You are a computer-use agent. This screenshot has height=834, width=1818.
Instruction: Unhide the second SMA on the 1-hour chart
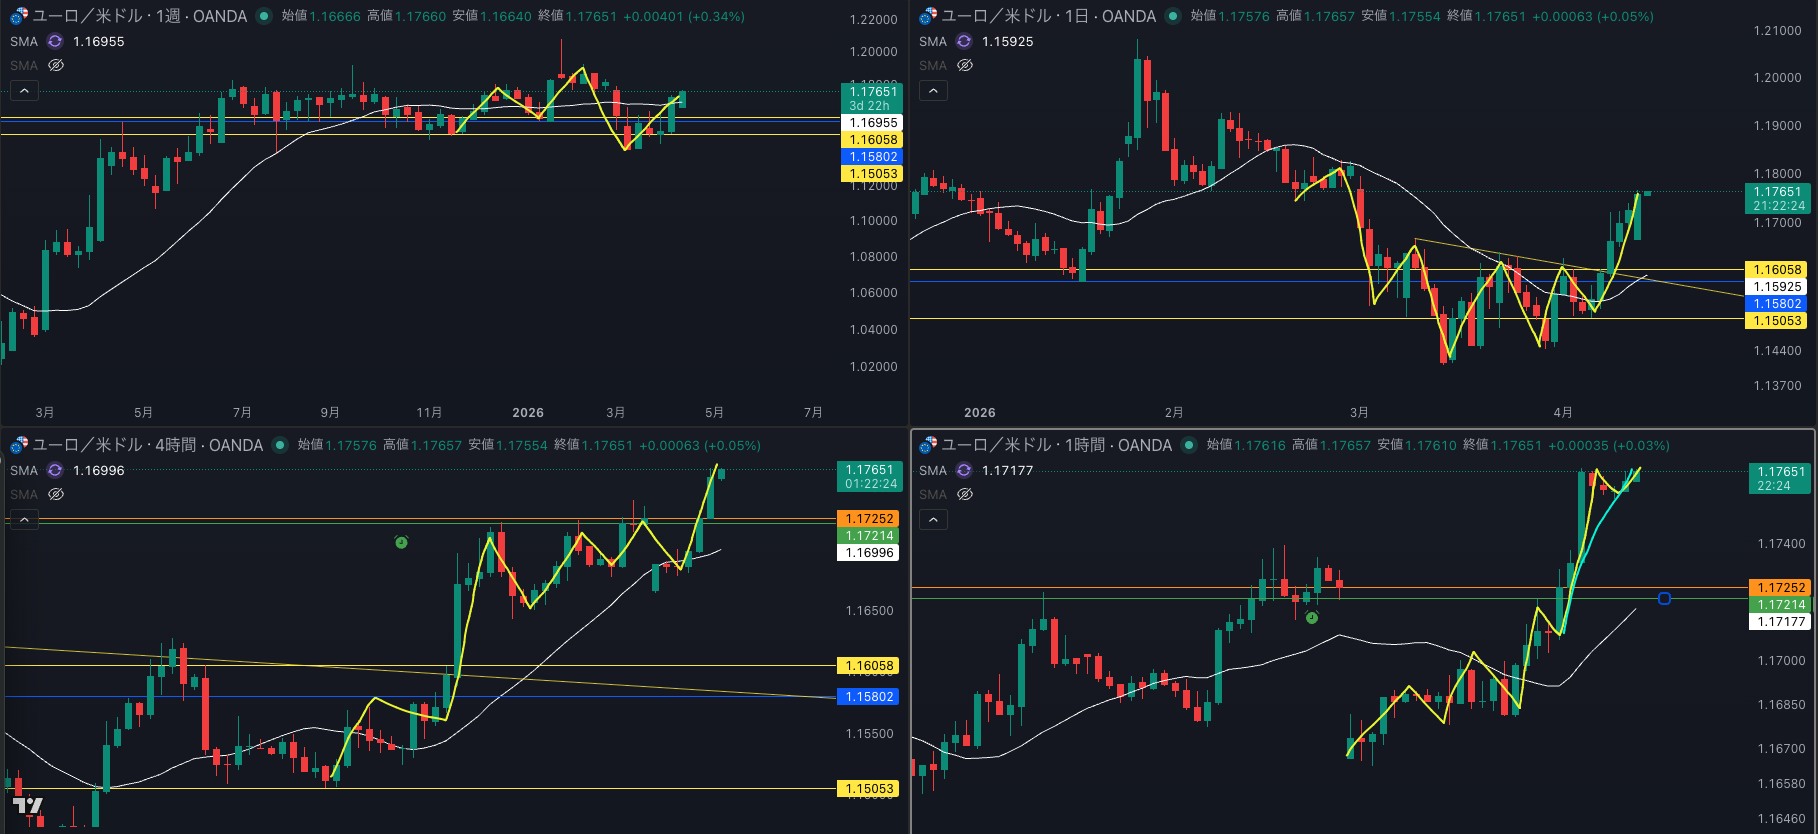tap(965, 494)
